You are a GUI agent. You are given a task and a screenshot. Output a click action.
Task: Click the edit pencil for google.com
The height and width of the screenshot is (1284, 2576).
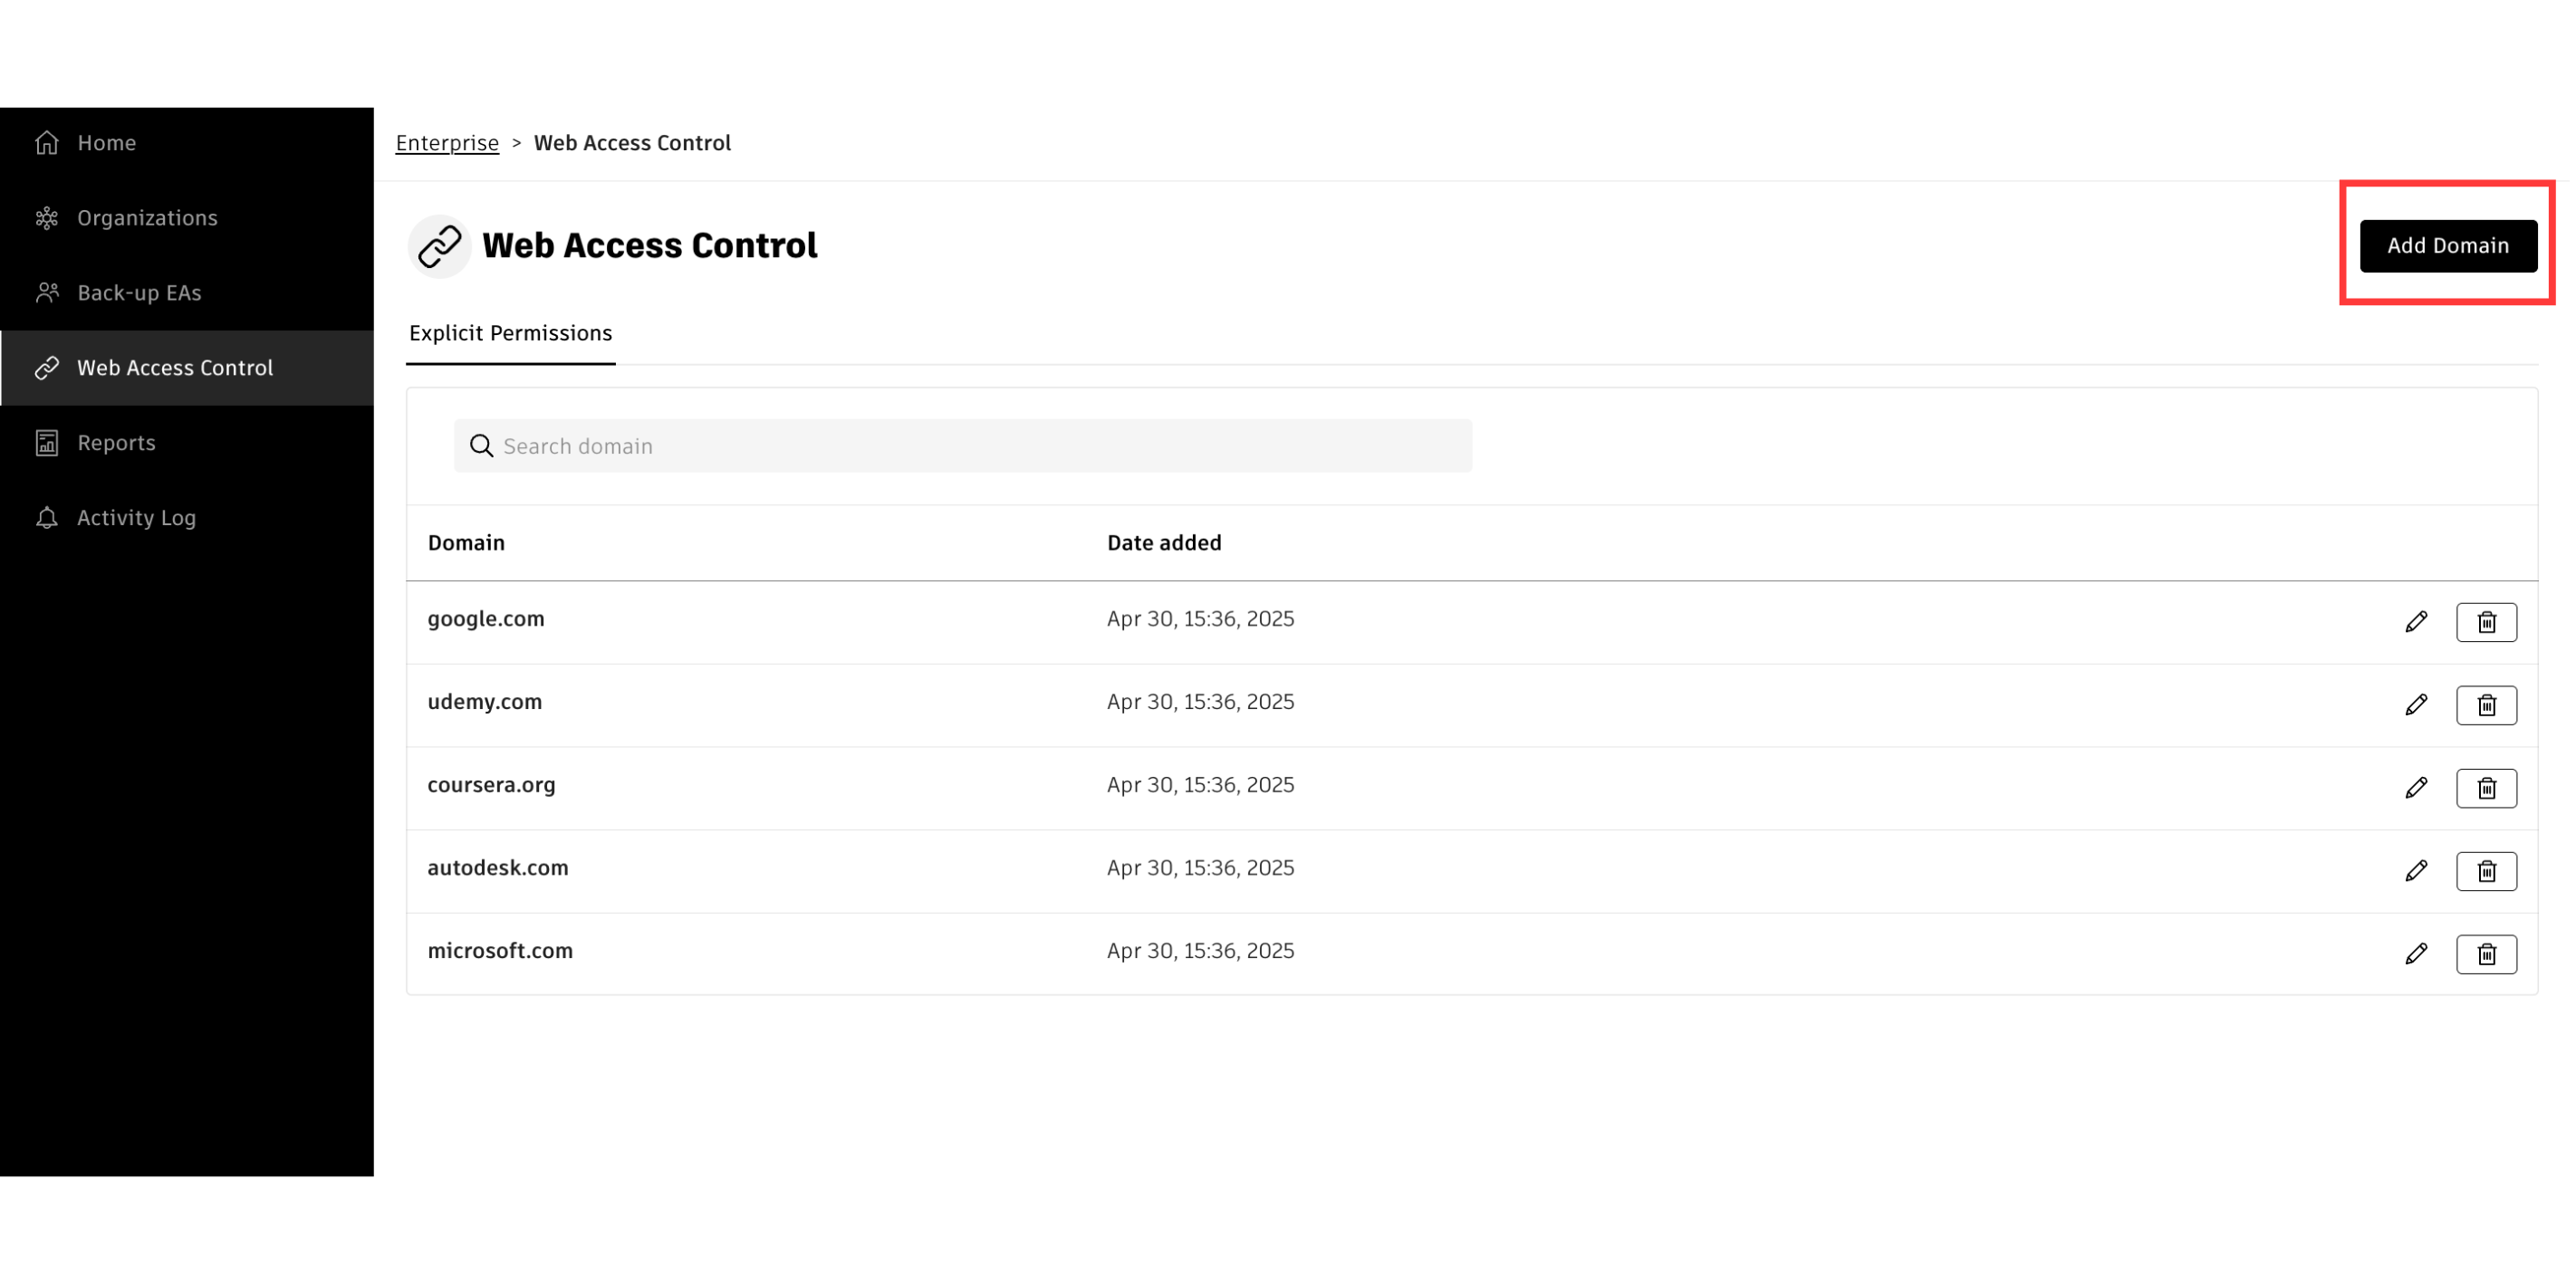2415,622
